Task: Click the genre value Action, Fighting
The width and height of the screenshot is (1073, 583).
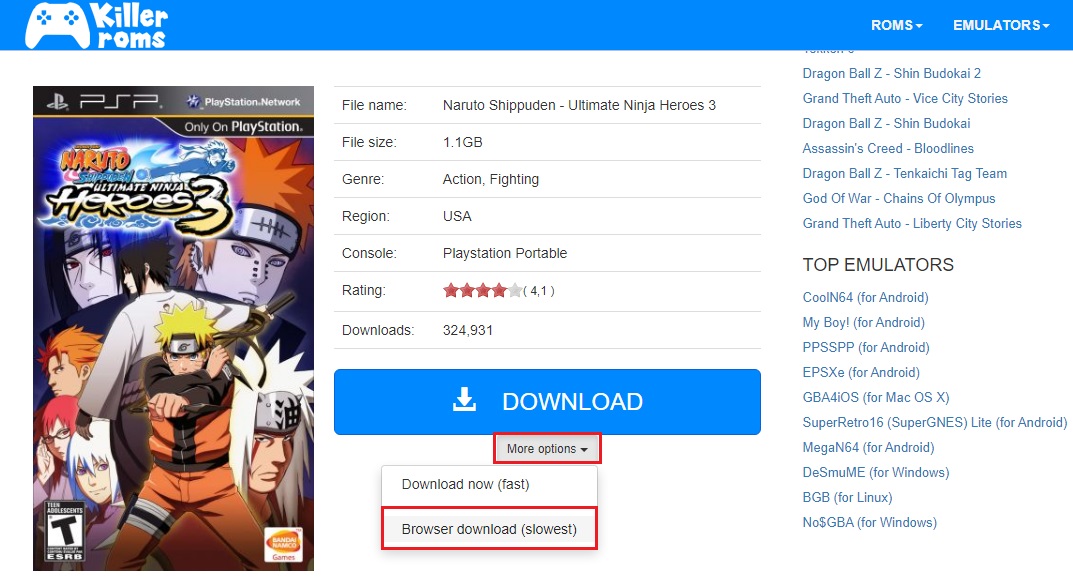Action: tap(491, 179)
